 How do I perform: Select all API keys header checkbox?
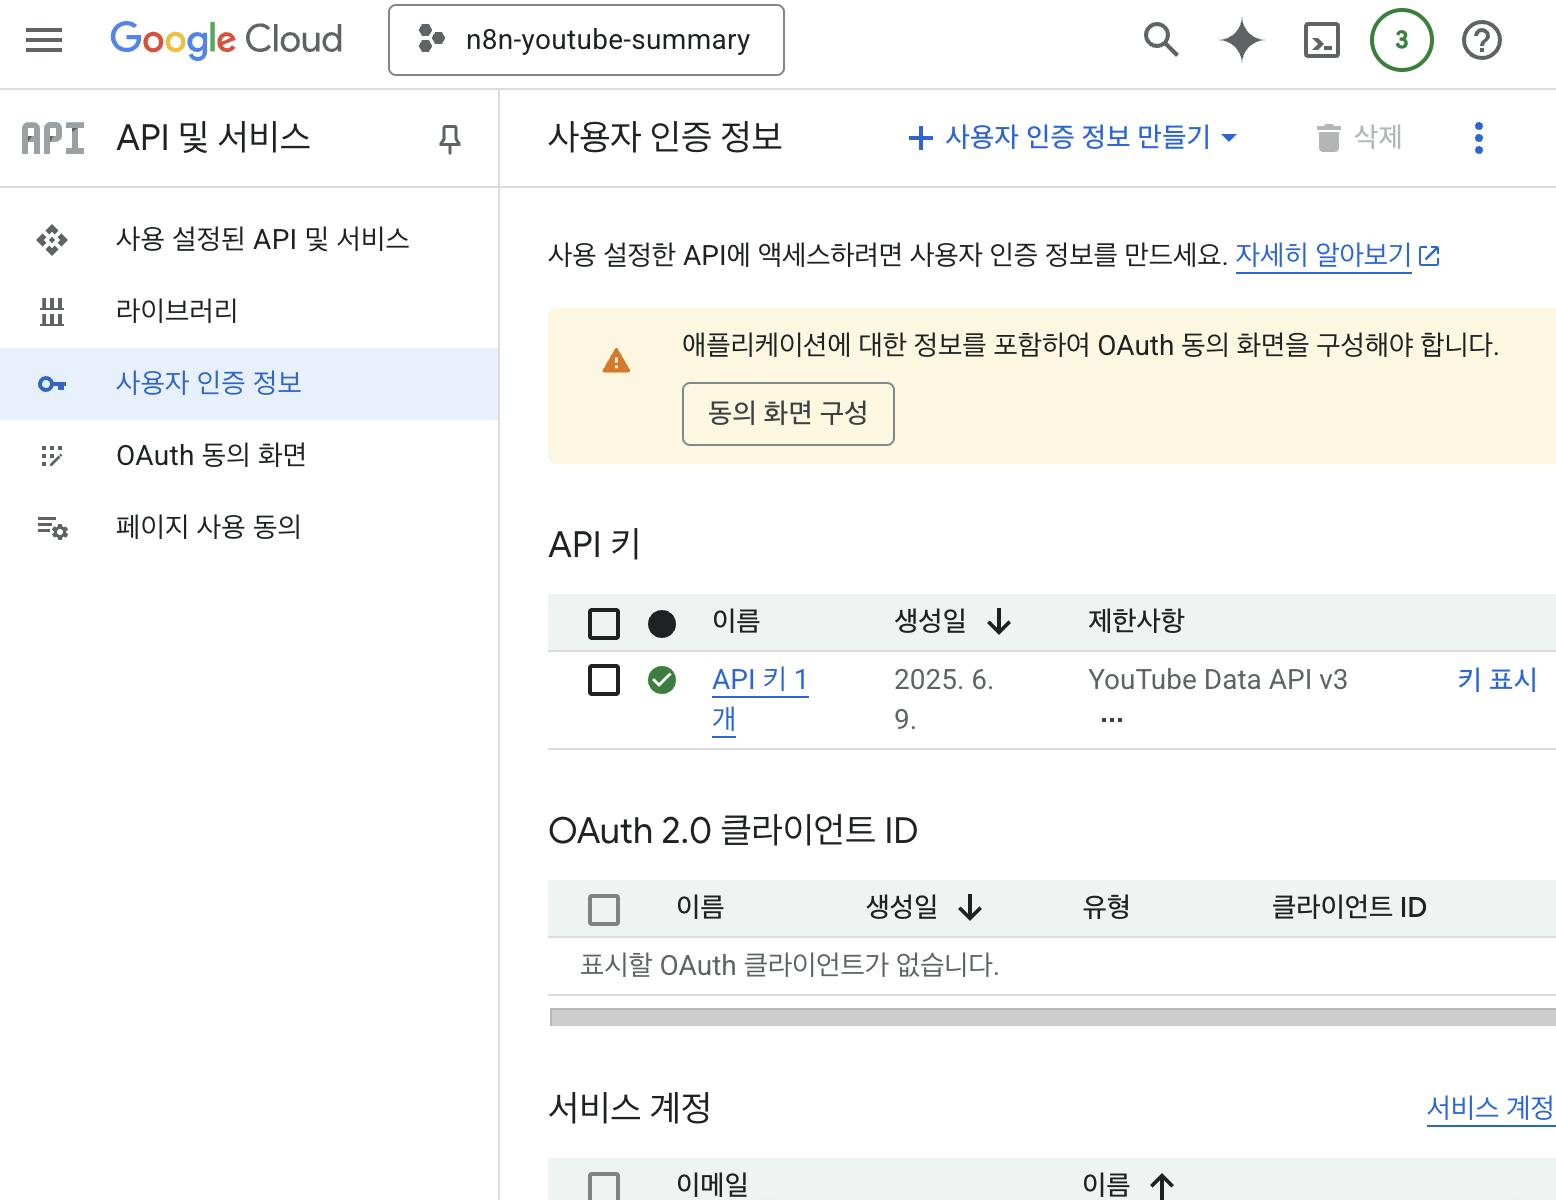(x=604, y=624)
